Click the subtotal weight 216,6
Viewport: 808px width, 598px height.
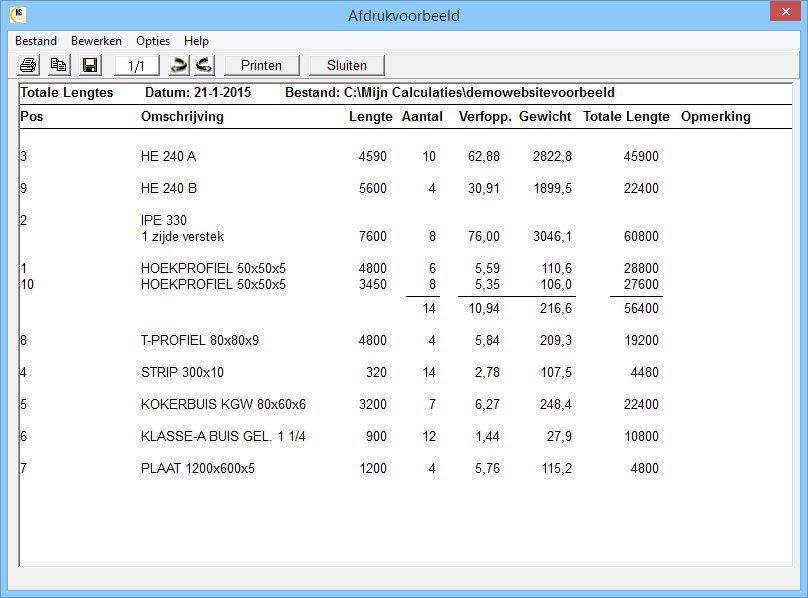coord(556,308)
